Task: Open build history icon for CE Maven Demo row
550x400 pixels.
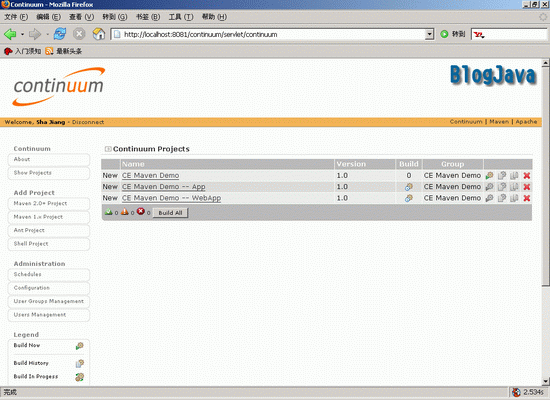Action: point(502,175)
